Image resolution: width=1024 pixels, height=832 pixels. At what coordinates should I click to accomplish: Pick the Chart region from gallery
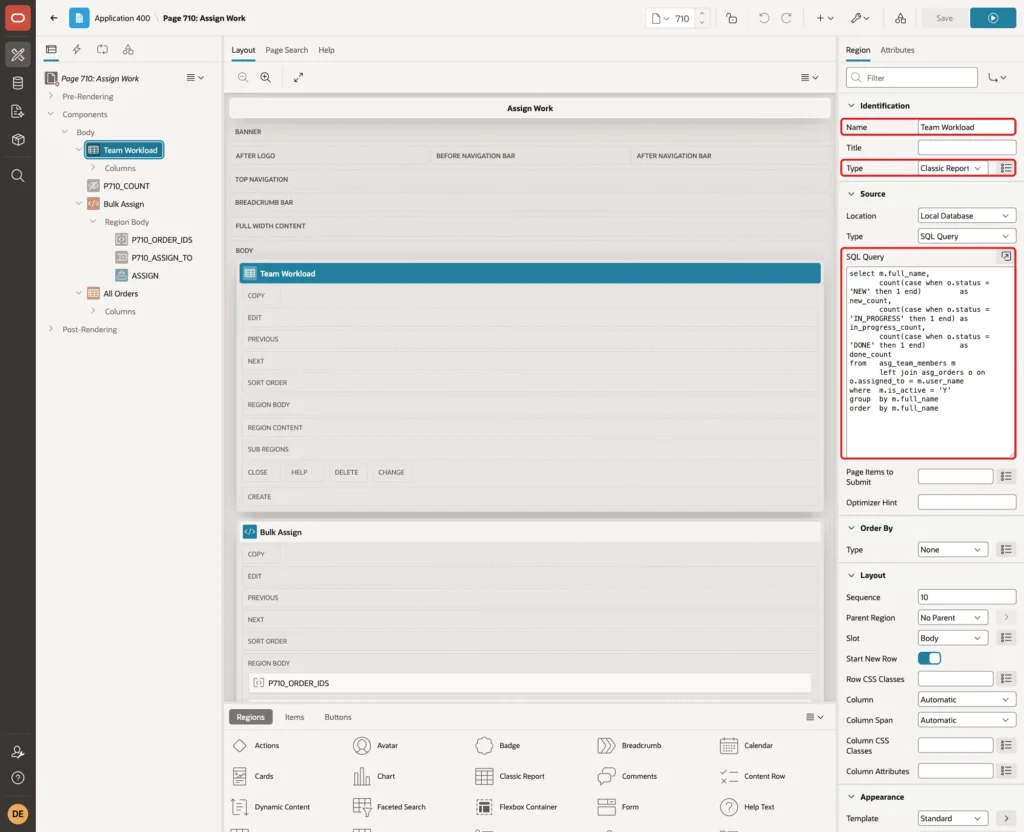point(374,776)
